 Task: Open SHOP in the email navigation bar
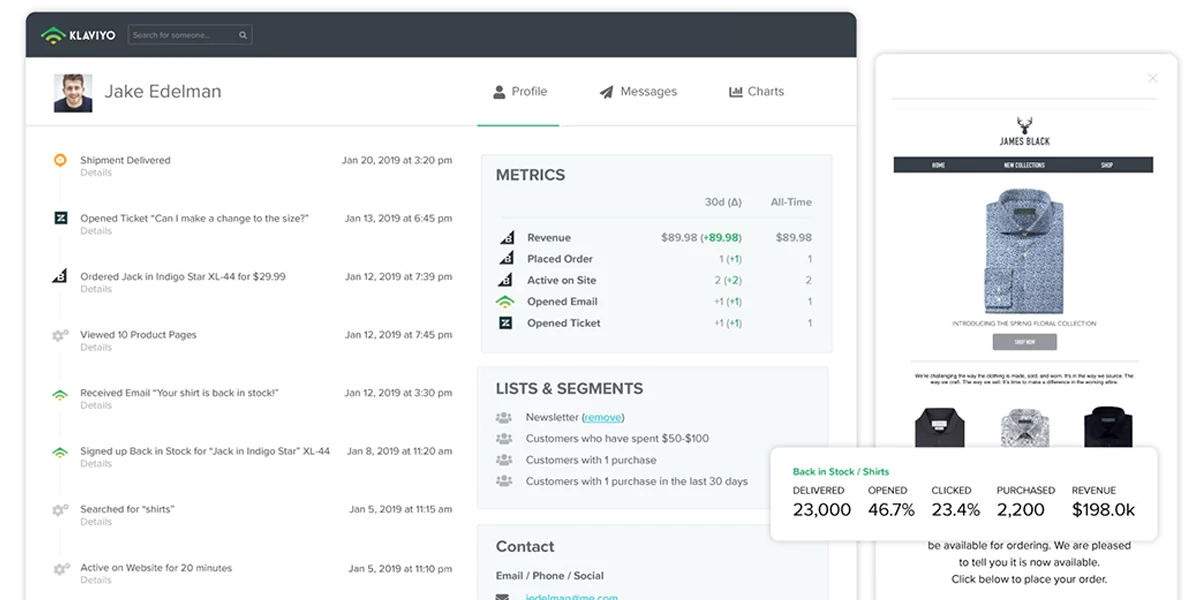(1107, 165)
